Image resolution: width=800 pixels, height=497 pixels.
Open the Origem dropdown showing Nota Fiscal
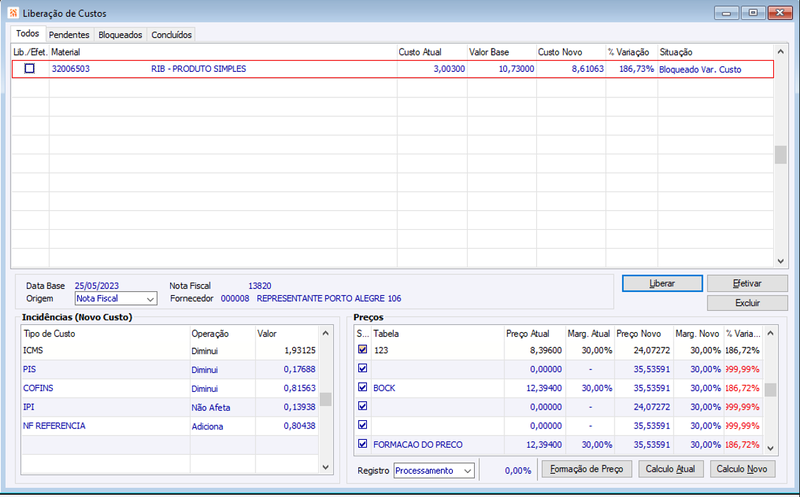[x=116, y=299]
